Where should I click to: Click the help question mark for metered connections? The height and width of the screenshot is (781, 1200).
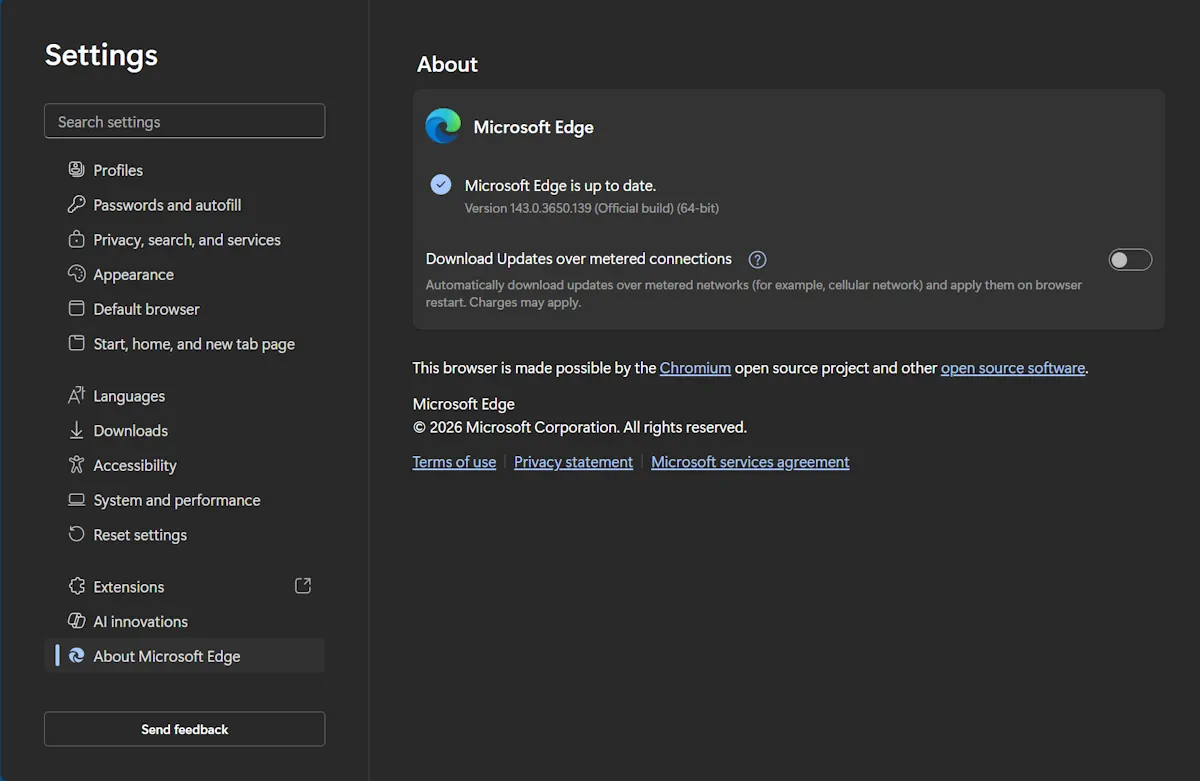[758, 259]
